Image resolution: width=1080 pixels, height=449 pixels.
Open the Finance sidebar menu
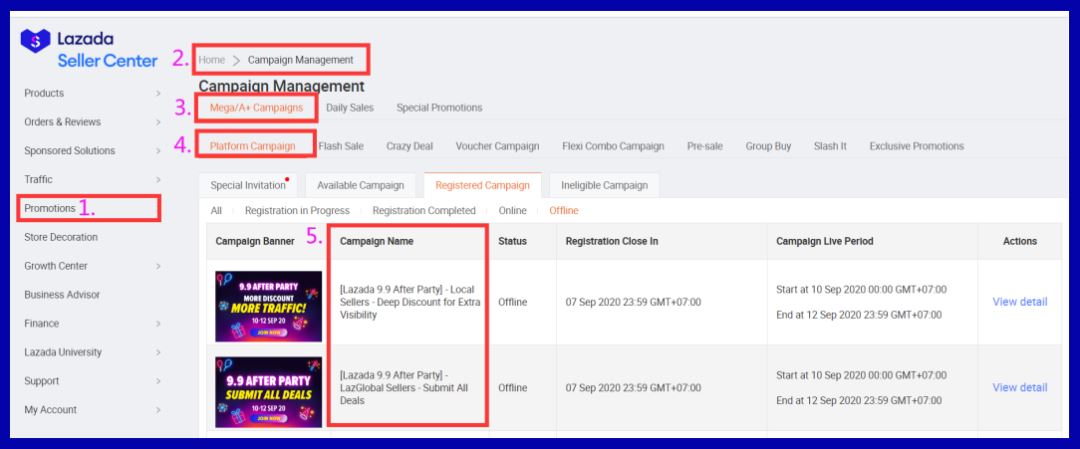[41, 323]
